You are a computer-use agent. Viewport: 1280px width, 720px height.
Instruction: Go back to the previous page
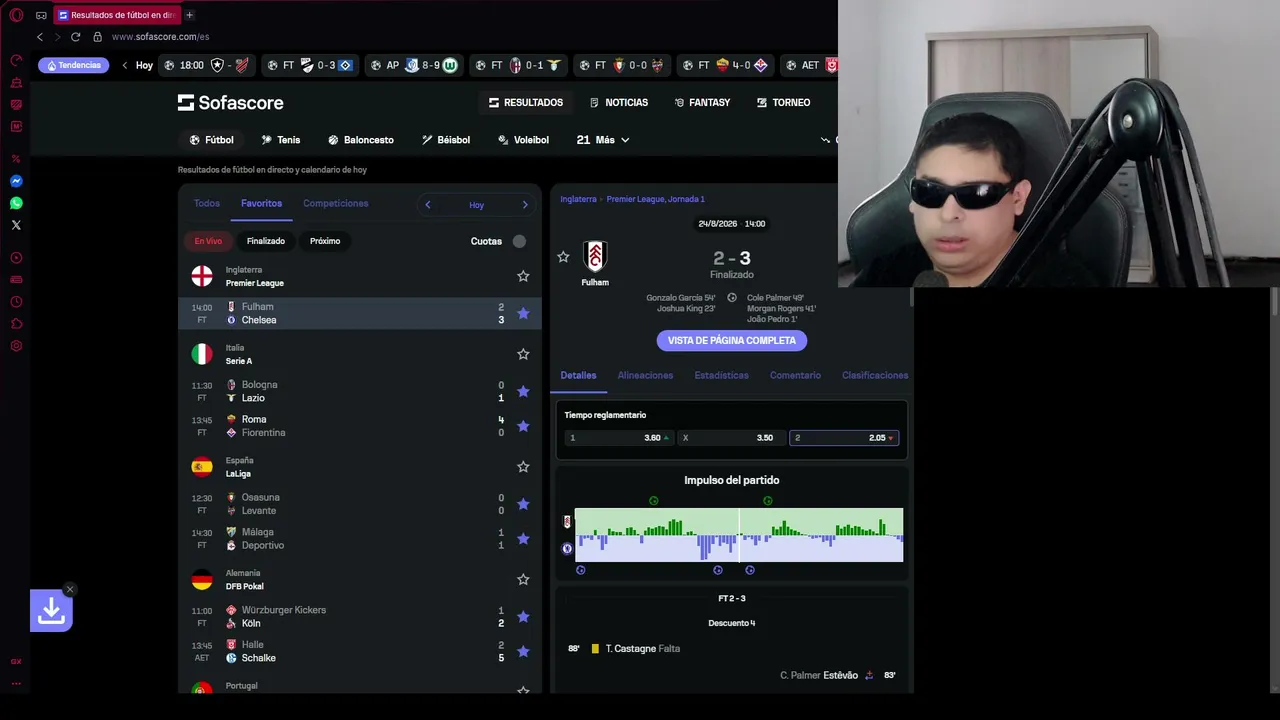coord(40,37)
